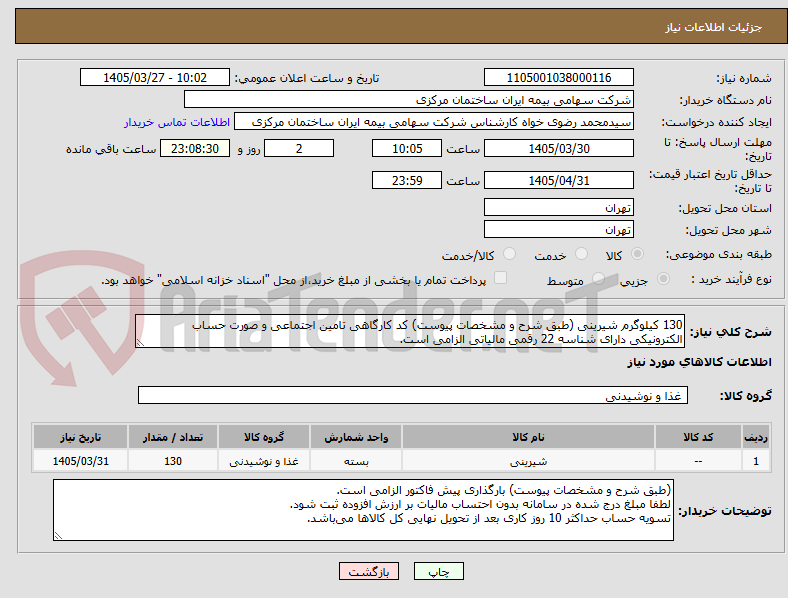The width and height of the screenshot is (788, 598).
Task: Click the ساعت باقی مانده label
Action: coord(111,149)
